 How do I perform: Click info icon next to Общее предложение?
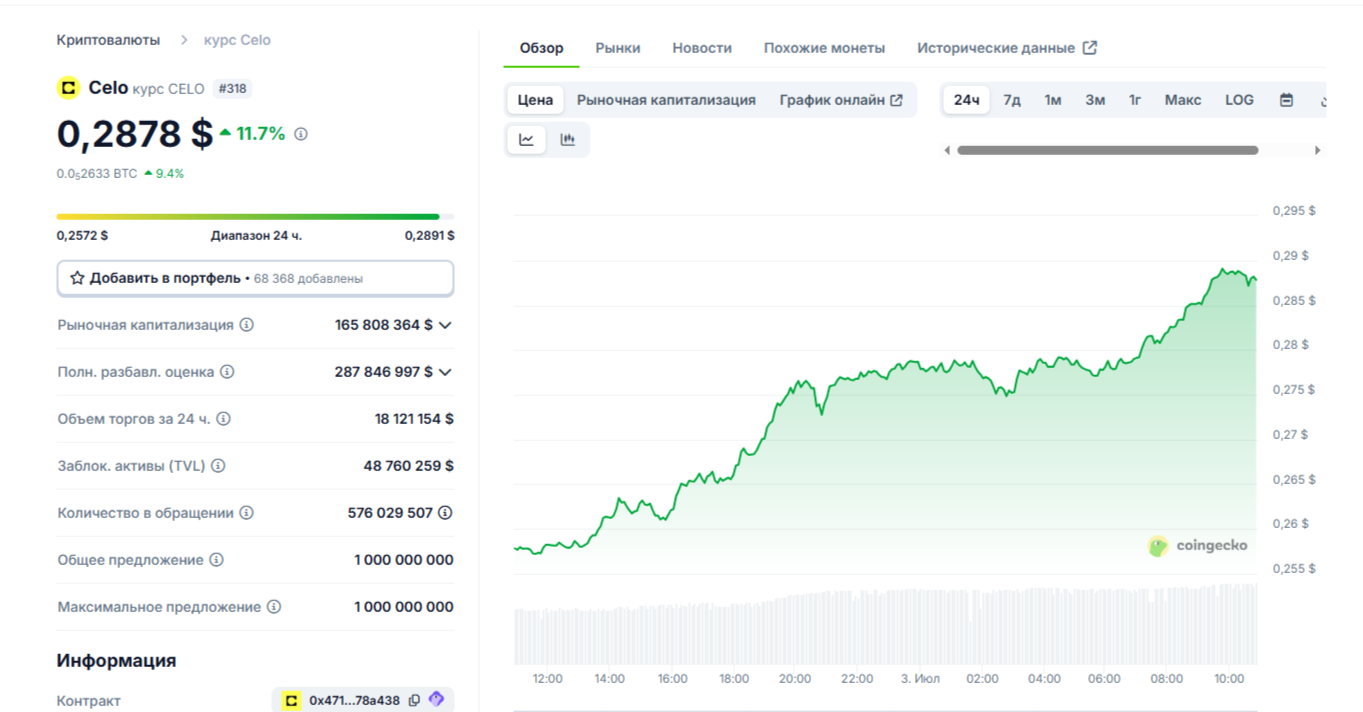217,560
